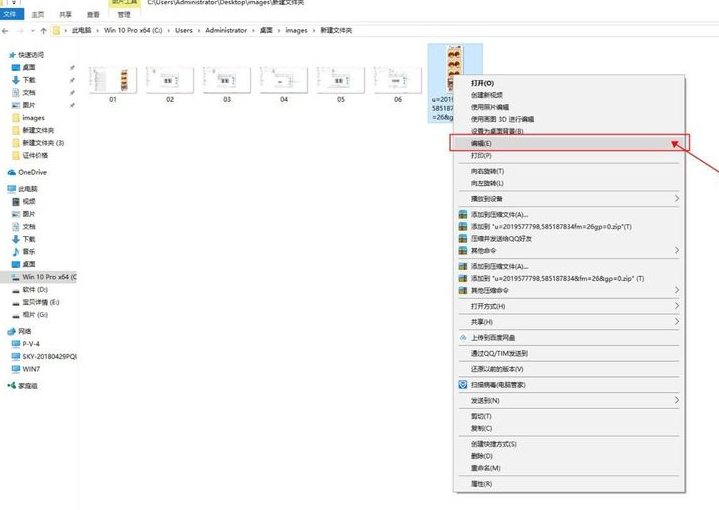Expand the 播放到设备 submenu arrow

pyautogui.click(x=676, y=199)
